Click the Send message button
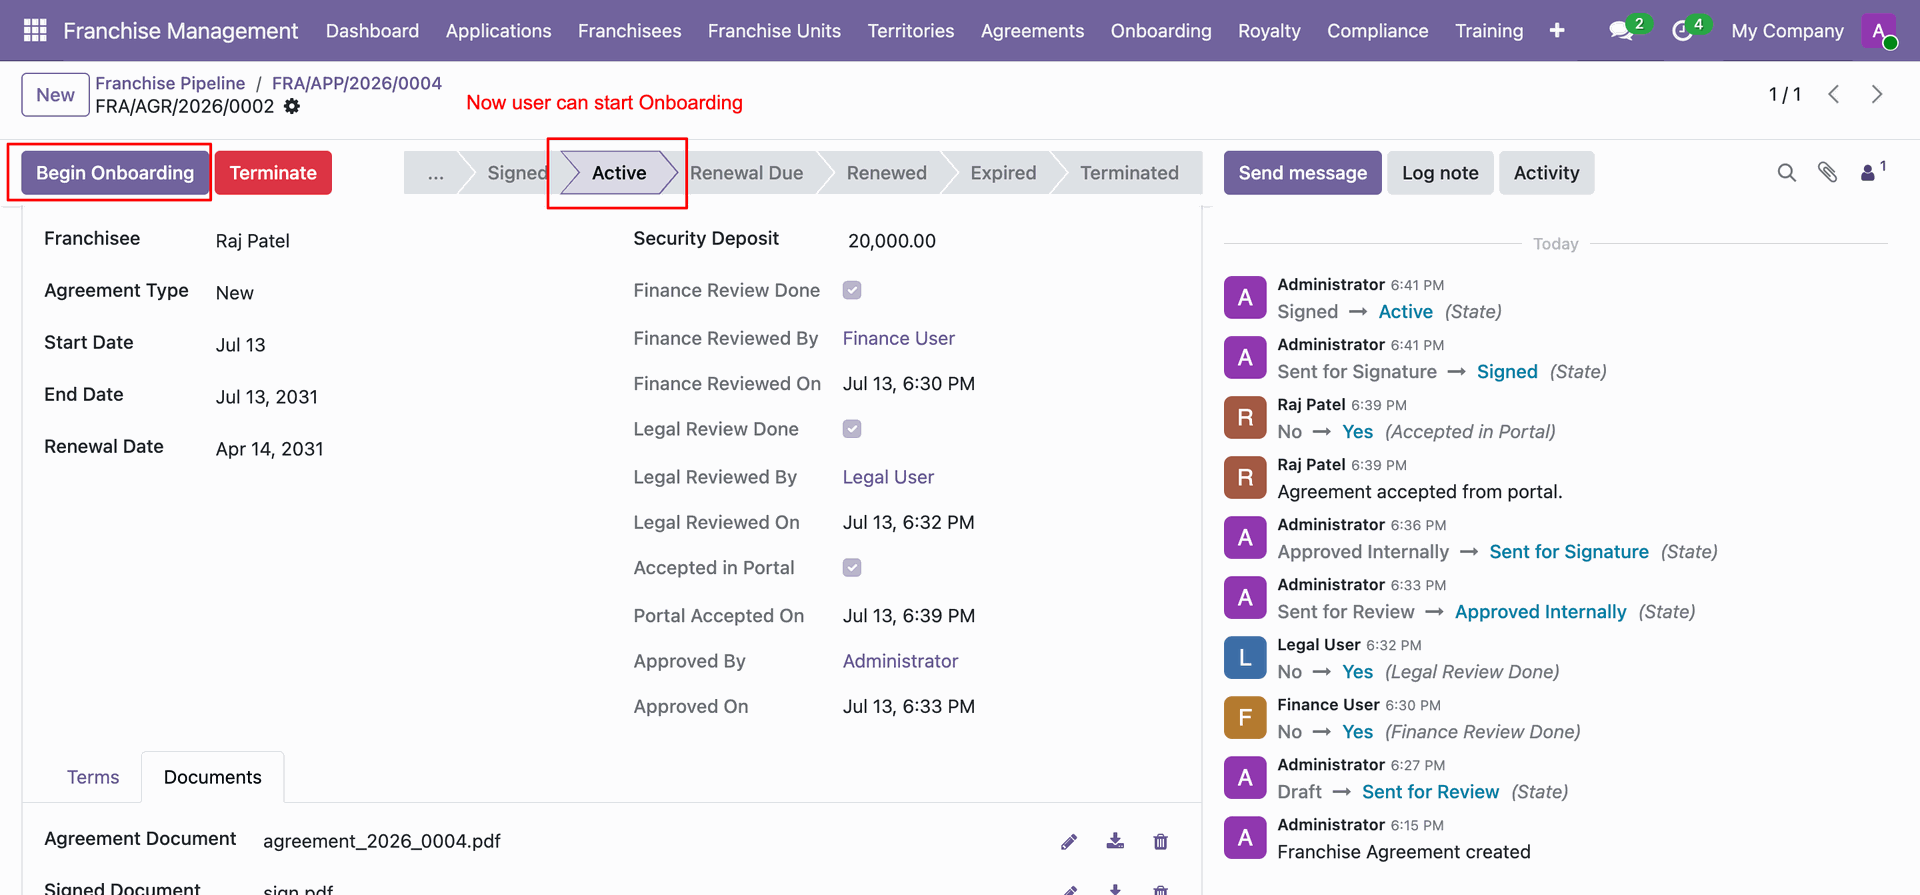The image size is (1920, 895). (x=1302, y=173)
